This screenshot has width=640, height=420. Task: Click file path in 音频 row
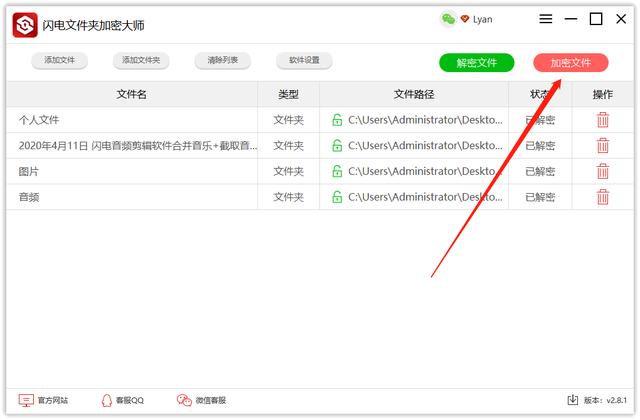(x=425, y=197)
